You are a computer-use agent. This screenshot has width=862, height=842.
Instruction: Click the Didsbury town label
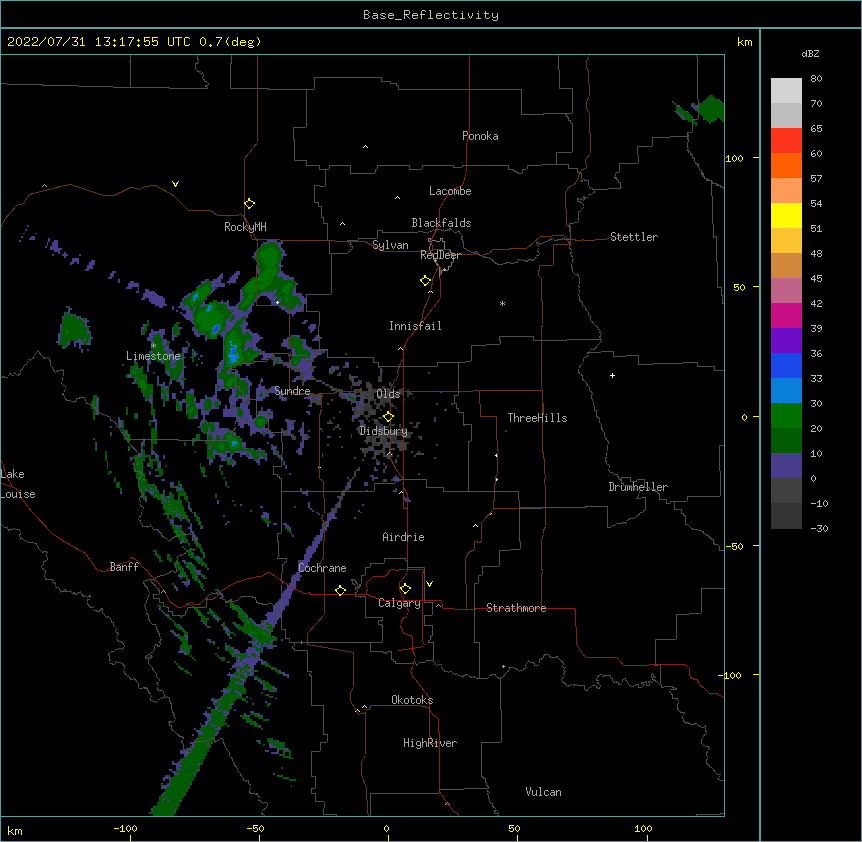(x=383, y=431)
